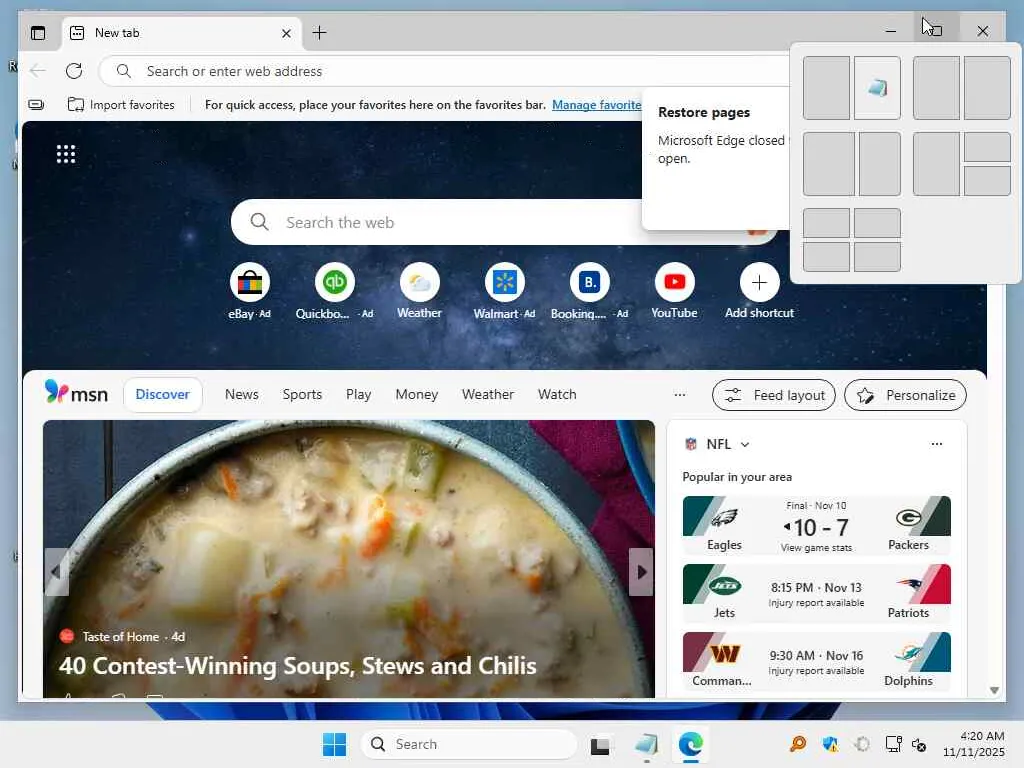Click Import favorites in favorites bar
The width and height of the screenshot is (1024, 768).
(x=121, y=104)
